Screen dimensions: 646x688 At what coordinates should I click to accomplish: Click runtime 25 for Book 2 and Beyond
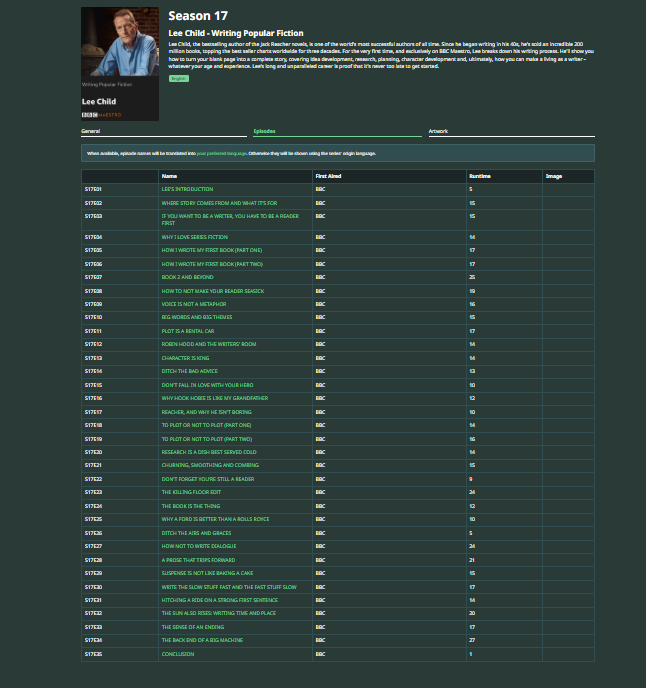click(472, 277)
